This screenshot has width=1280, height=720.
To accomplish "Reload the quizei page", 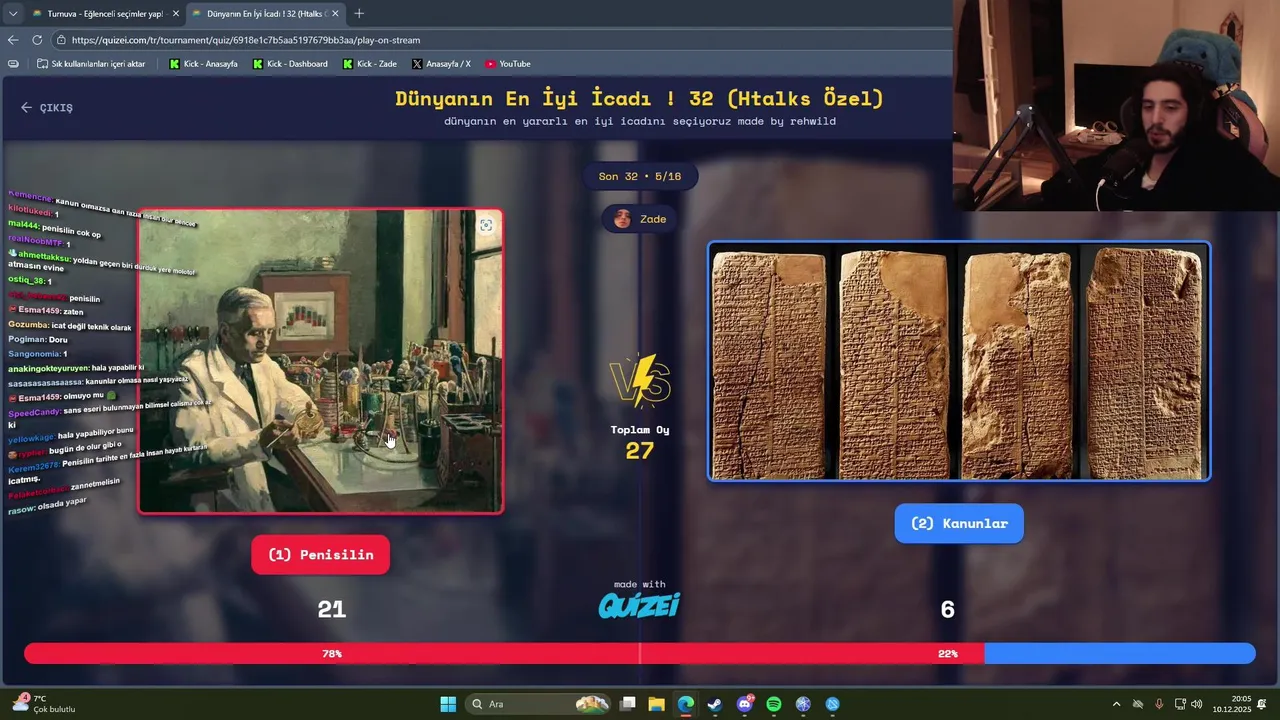I will (x=37, y=40).
